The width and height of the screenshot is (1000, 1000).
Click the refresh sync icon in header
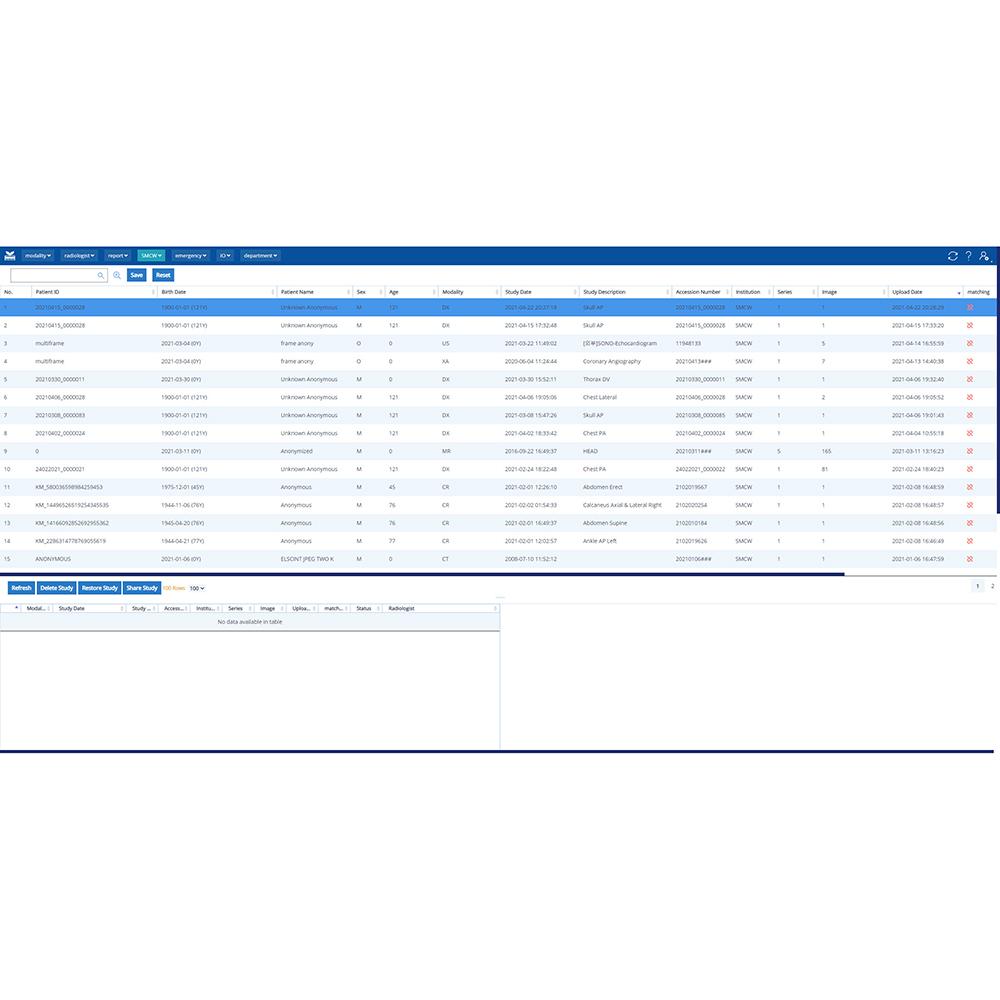(x=953, y=256)
